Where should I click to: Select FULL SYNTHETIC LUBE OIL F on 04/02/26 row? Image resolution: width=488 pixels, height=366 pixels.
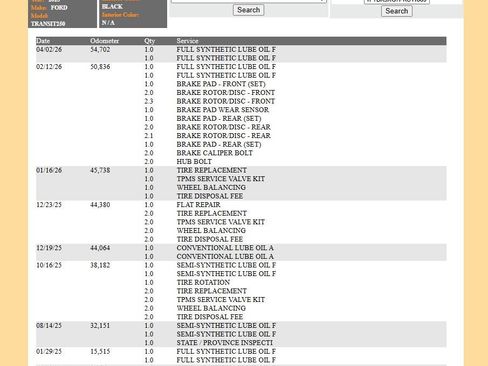point(226,49)
